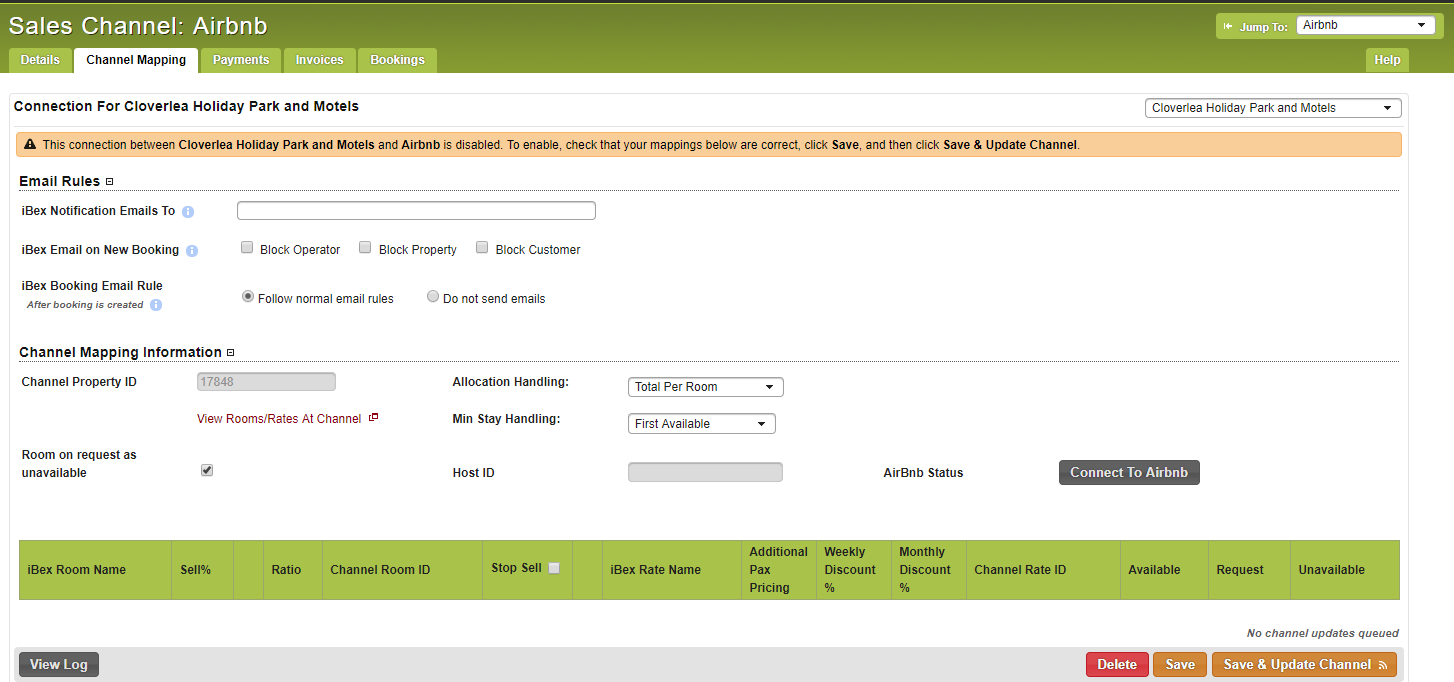Click the Weekly Discount % column header
The height and width of the screenshot is (682, 1454).
[853, 570]
